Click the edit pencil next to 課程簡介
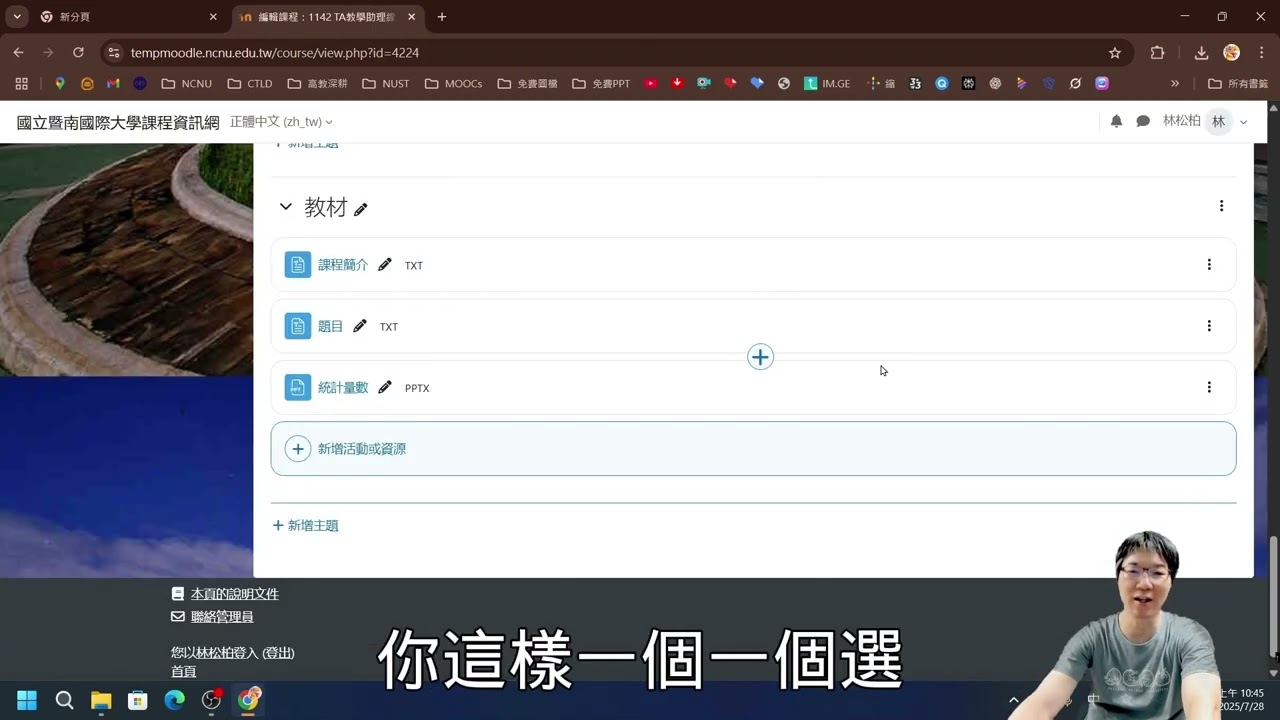This screenshot has width=1280, height=720. coord(385,265)
